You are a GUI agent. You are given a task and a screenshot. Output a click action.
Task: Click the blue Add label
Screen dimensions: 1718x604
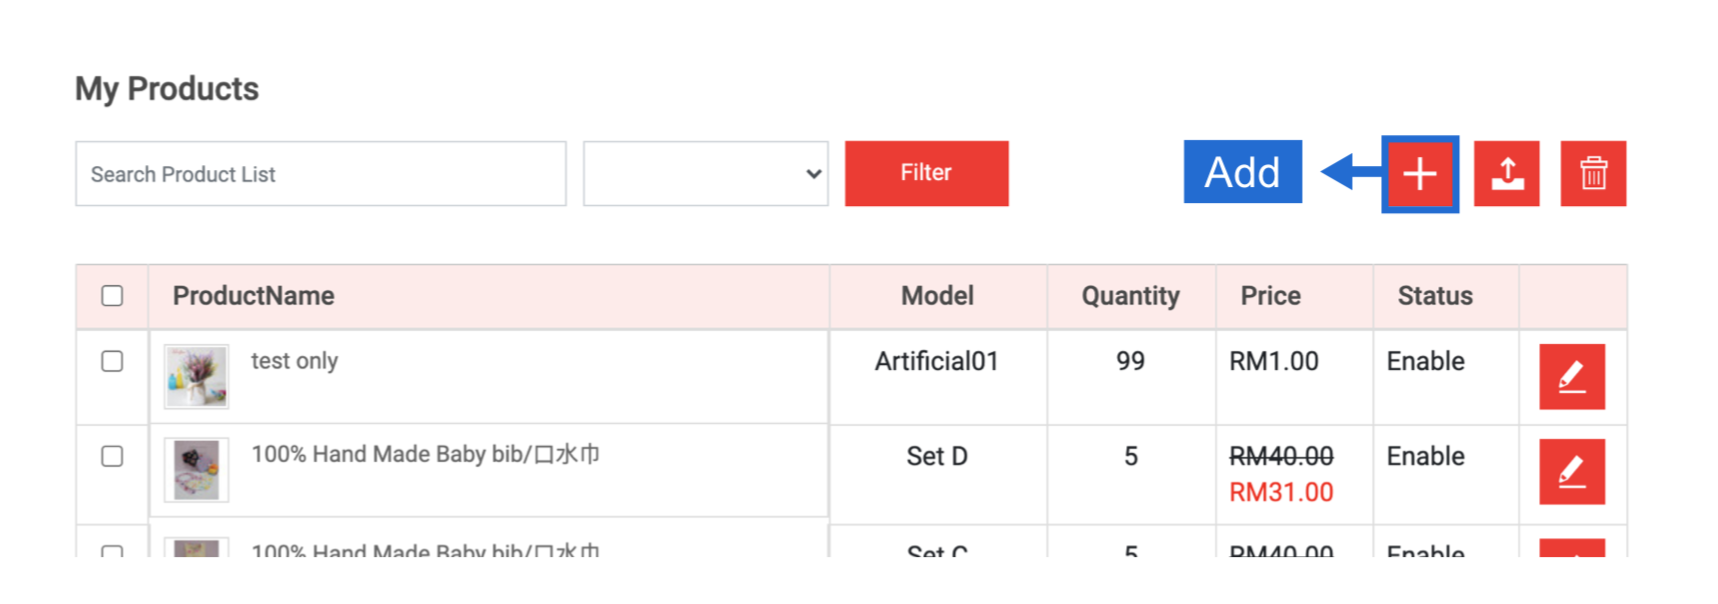click(1242, 172)
